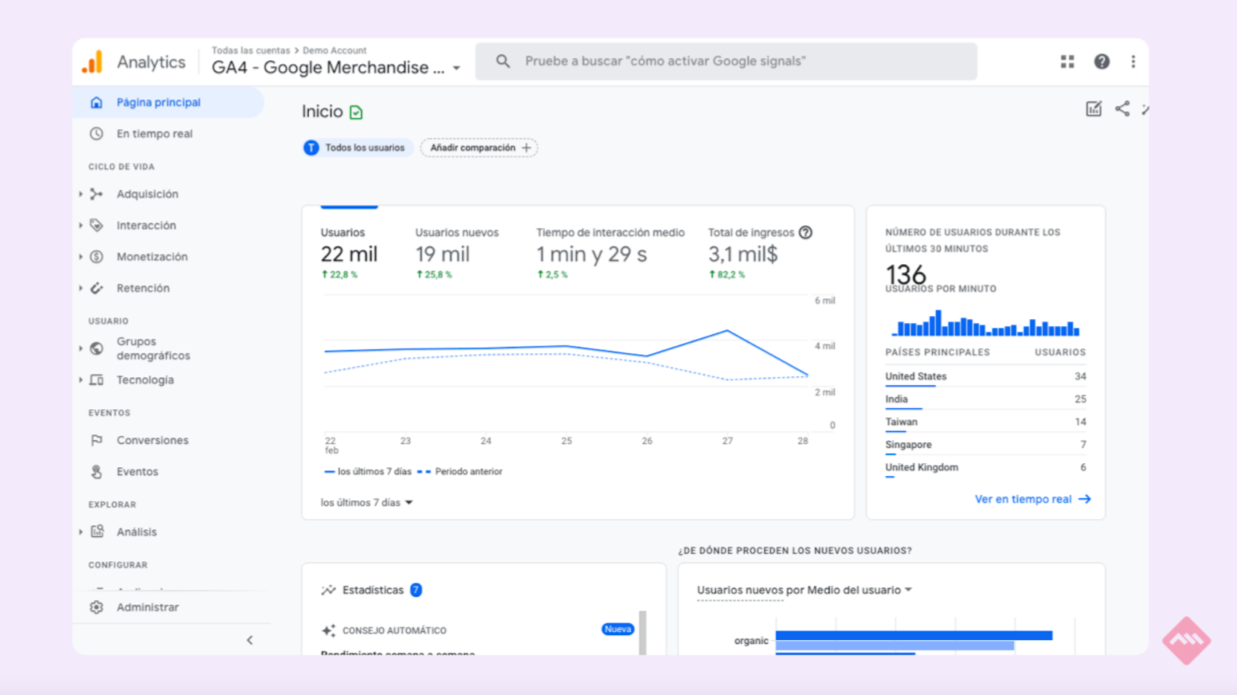Expand the Análisis section arrow
The width and height of the screenshot is (1237, 695).
pos(81,532)
